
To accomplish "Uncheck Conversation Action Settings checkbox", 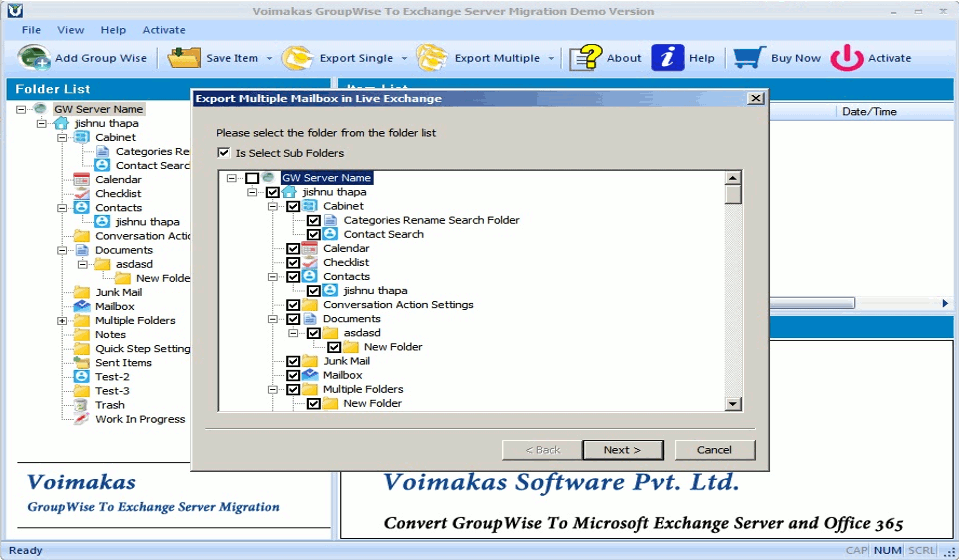I will click(293, 304).
